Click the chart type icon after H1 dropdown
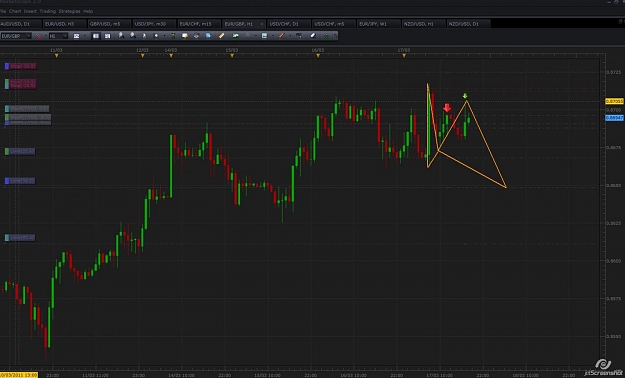 click(x=77, y=36)
